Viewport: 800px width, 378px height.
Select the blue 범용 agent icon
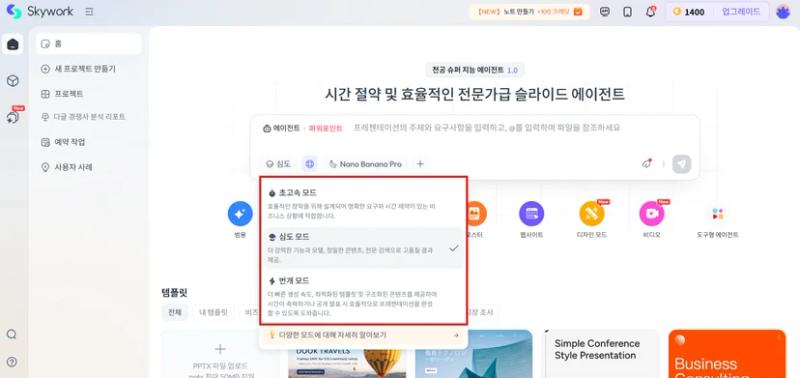pyautogui.click(x=240, y=214)
